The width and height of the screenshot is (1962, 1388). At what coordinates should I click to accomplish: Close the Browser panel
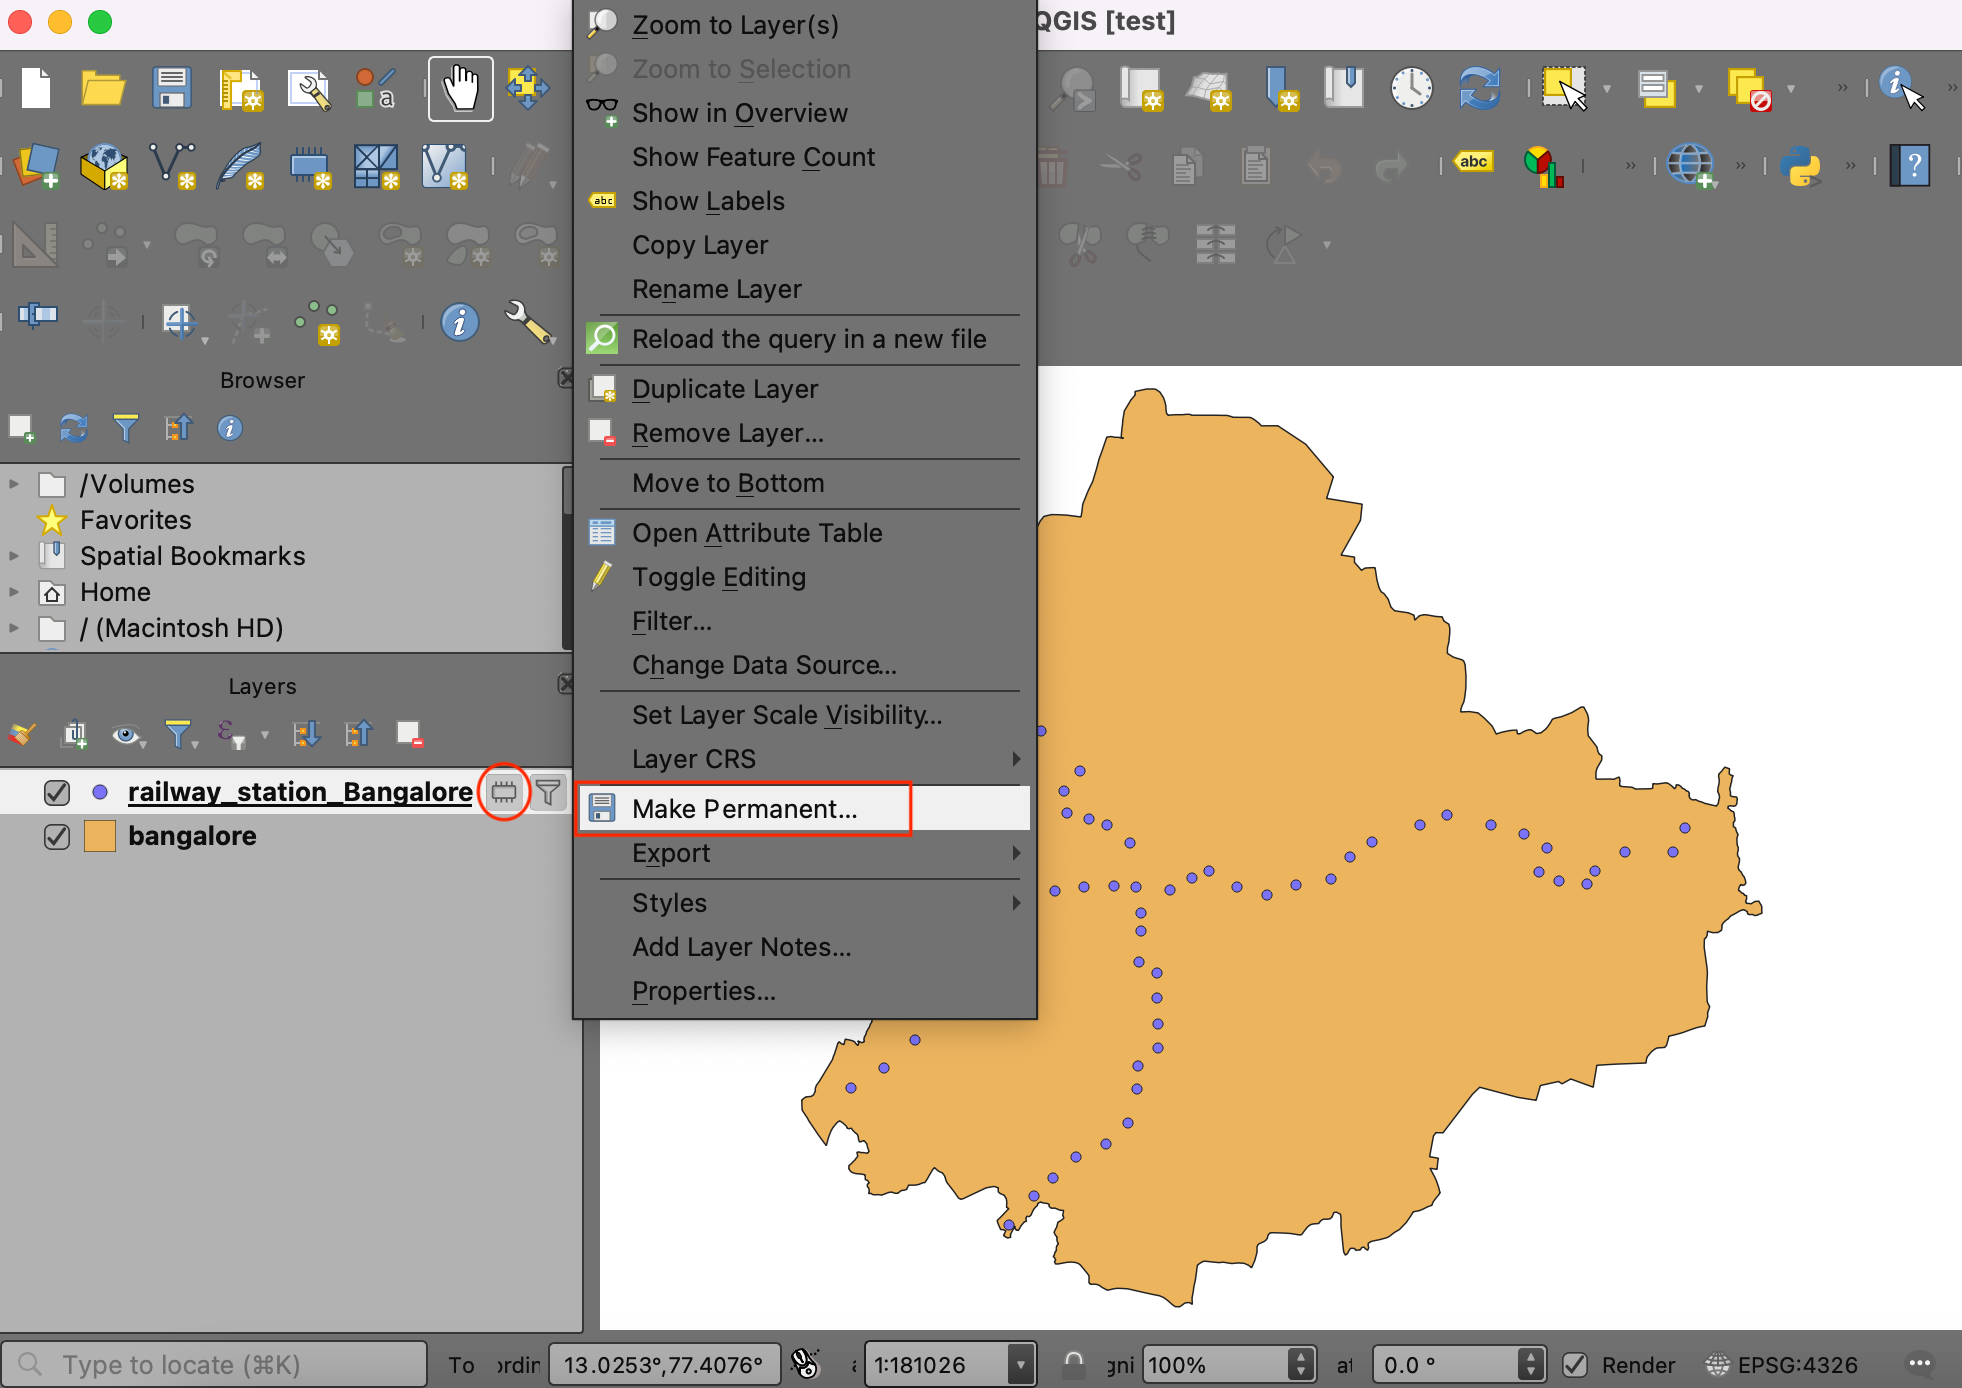[x=565, y=378]
